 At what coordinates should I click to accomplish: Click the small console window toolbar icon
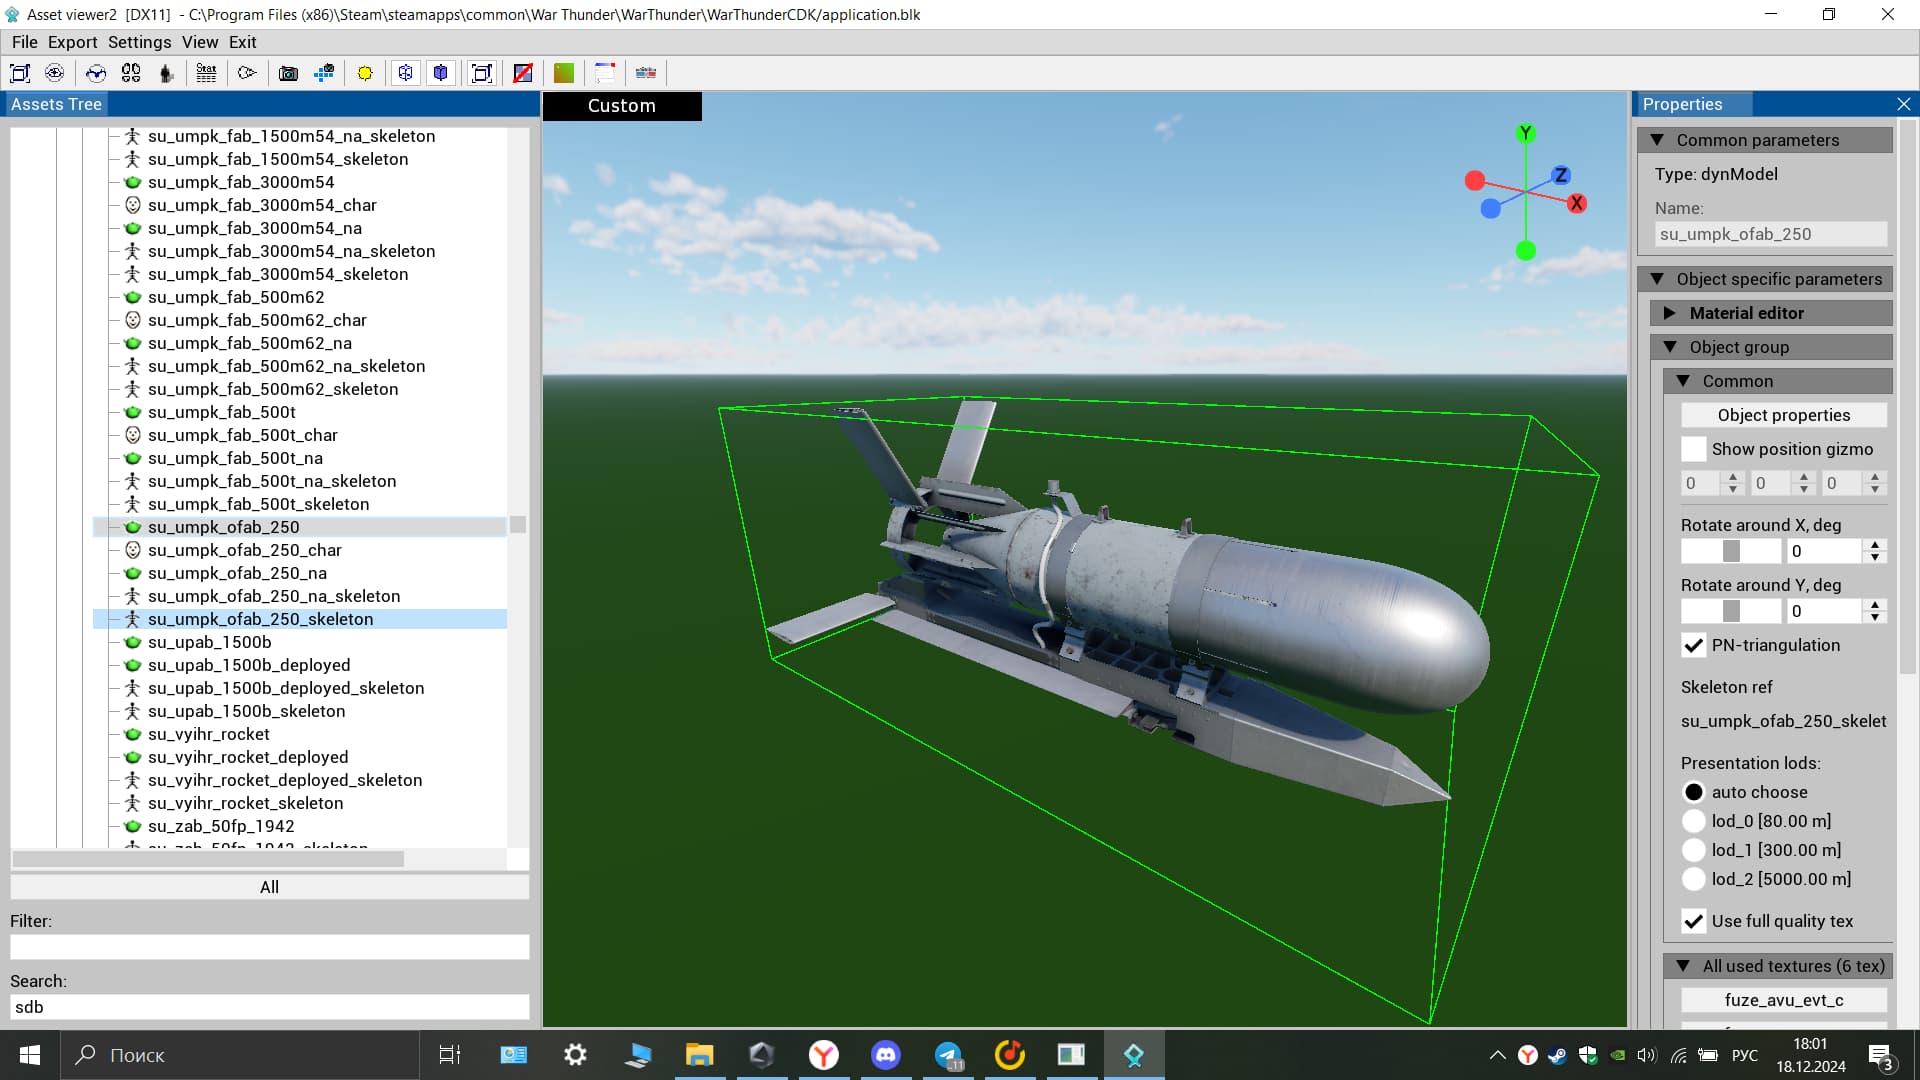[605, 73]
